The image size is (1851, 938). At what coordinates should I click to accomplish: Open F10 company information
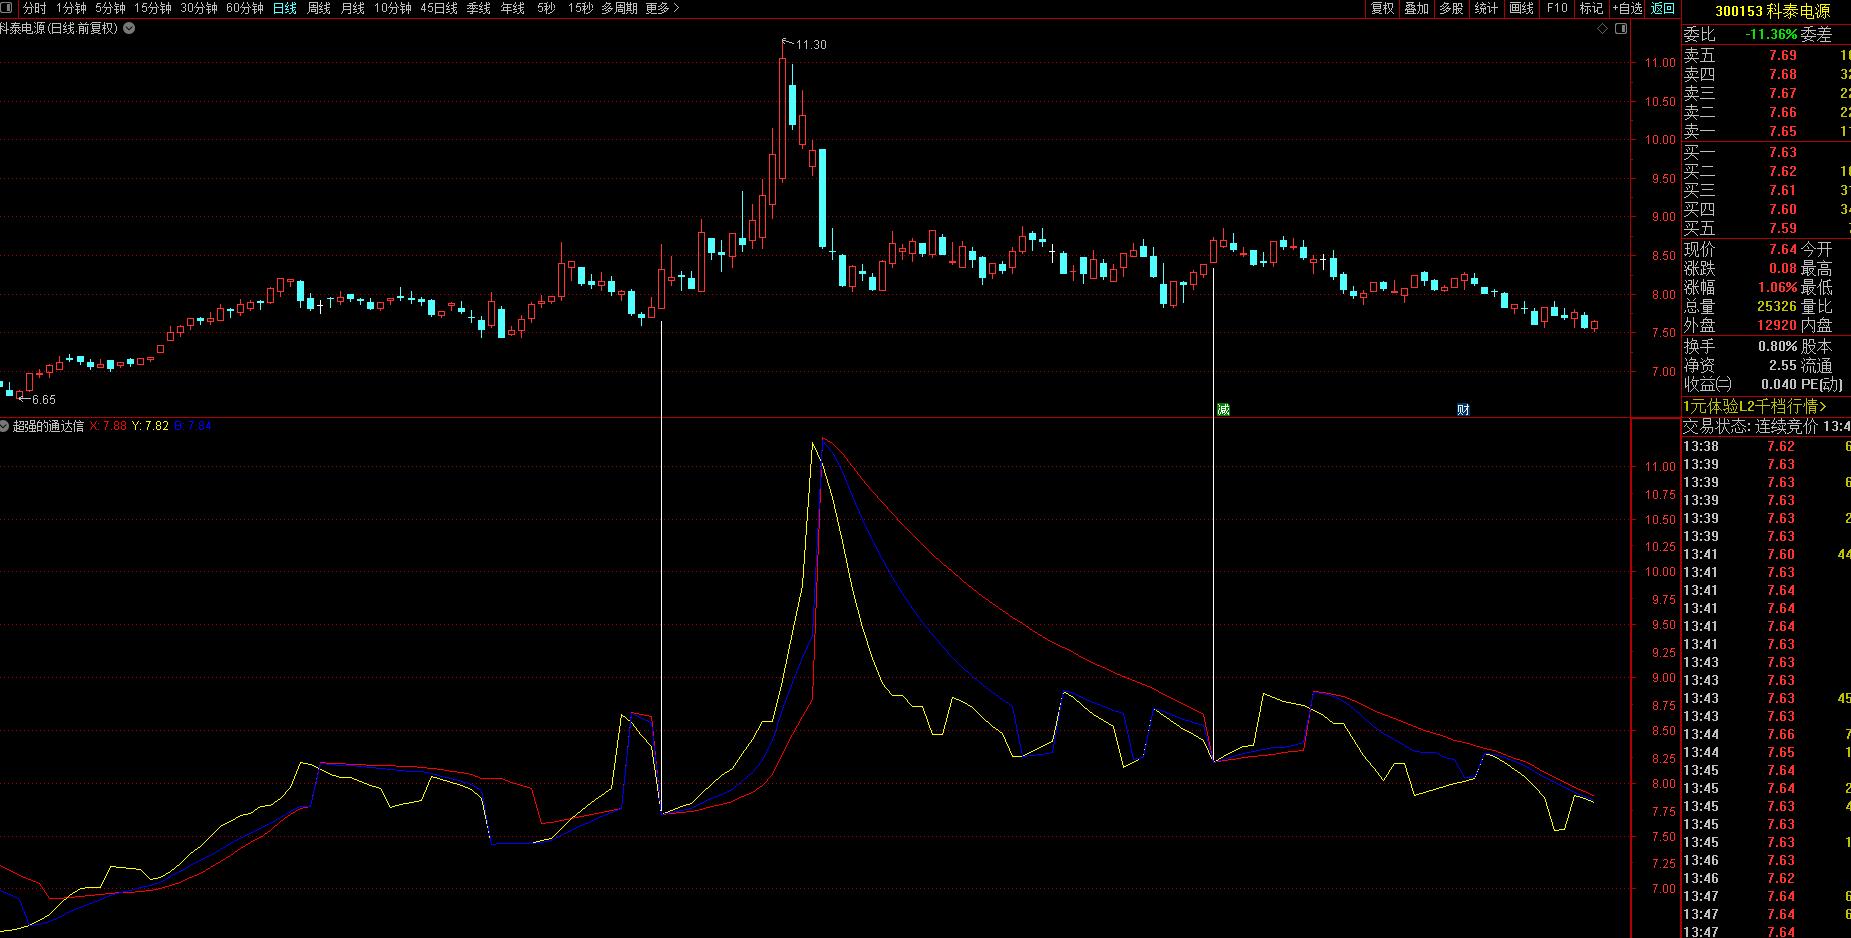click(1557, 8)
